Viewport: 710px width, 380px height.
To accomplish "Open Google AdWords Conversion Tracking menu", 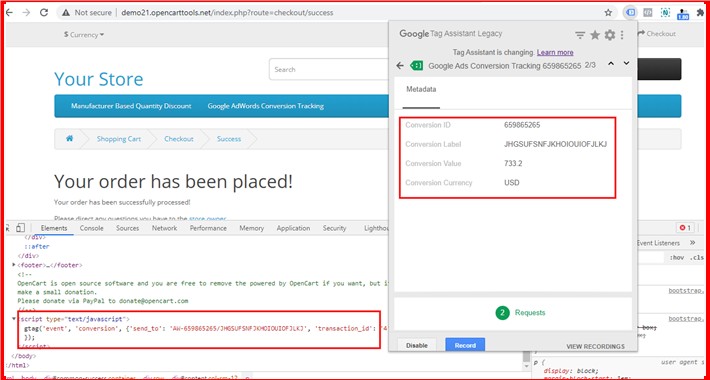I will pos(266,106).
